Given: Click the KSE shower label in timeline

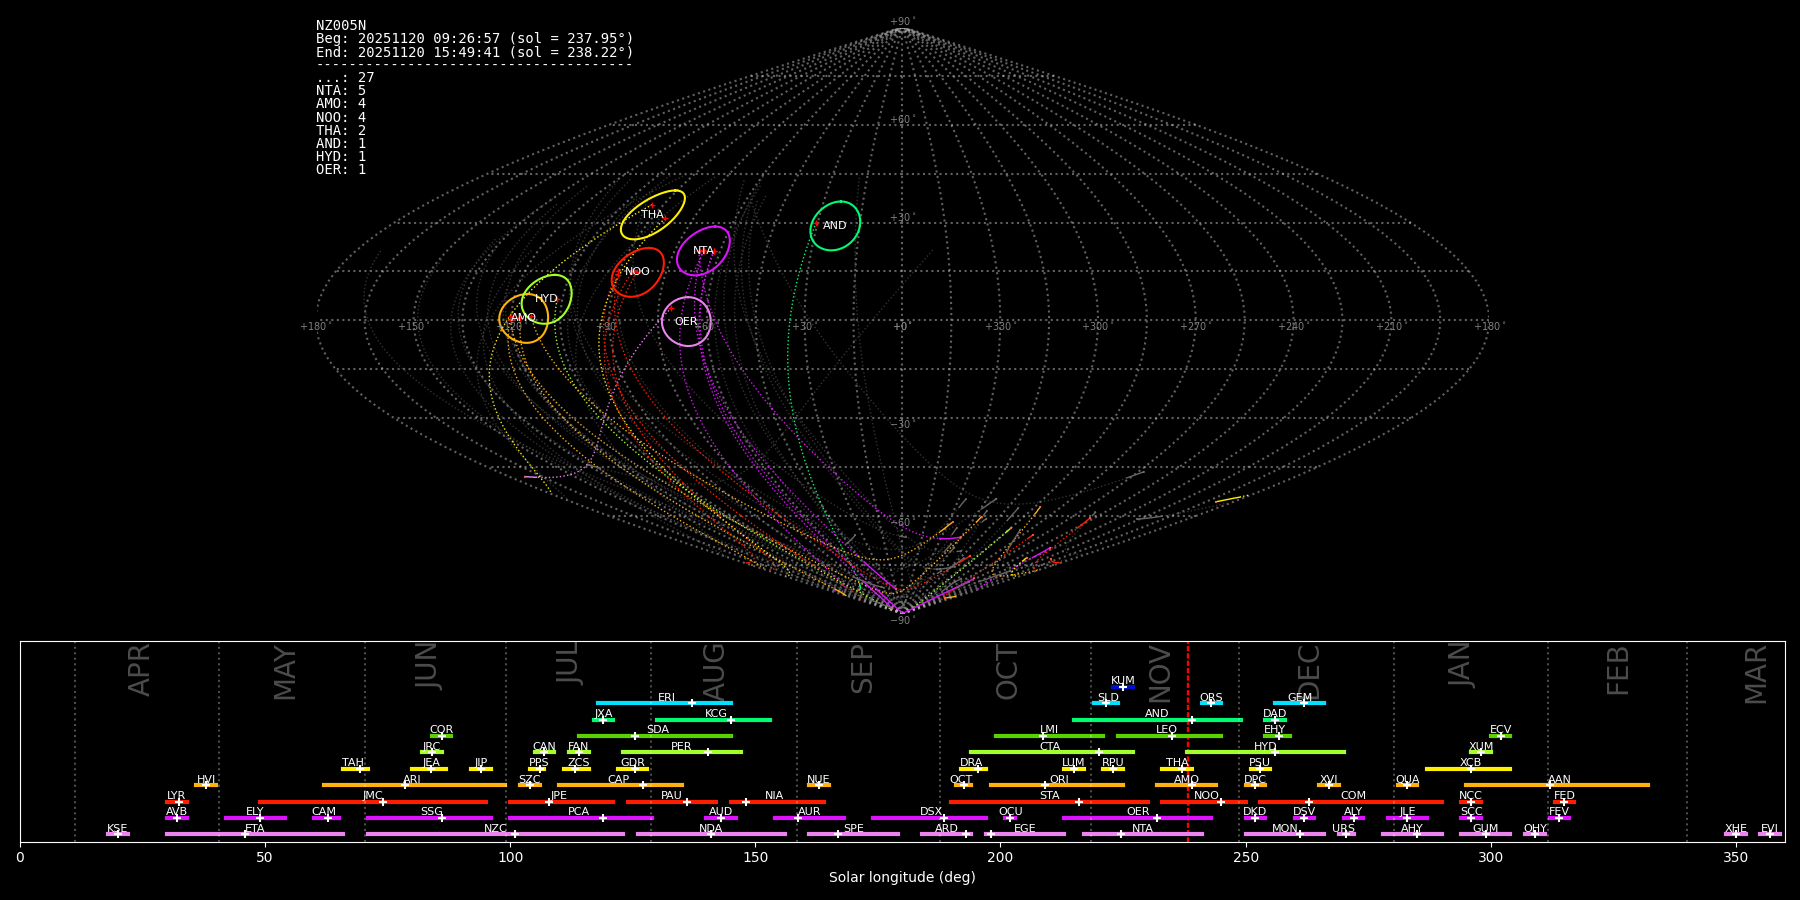Looking at the screenshot, I should point(117,829).
